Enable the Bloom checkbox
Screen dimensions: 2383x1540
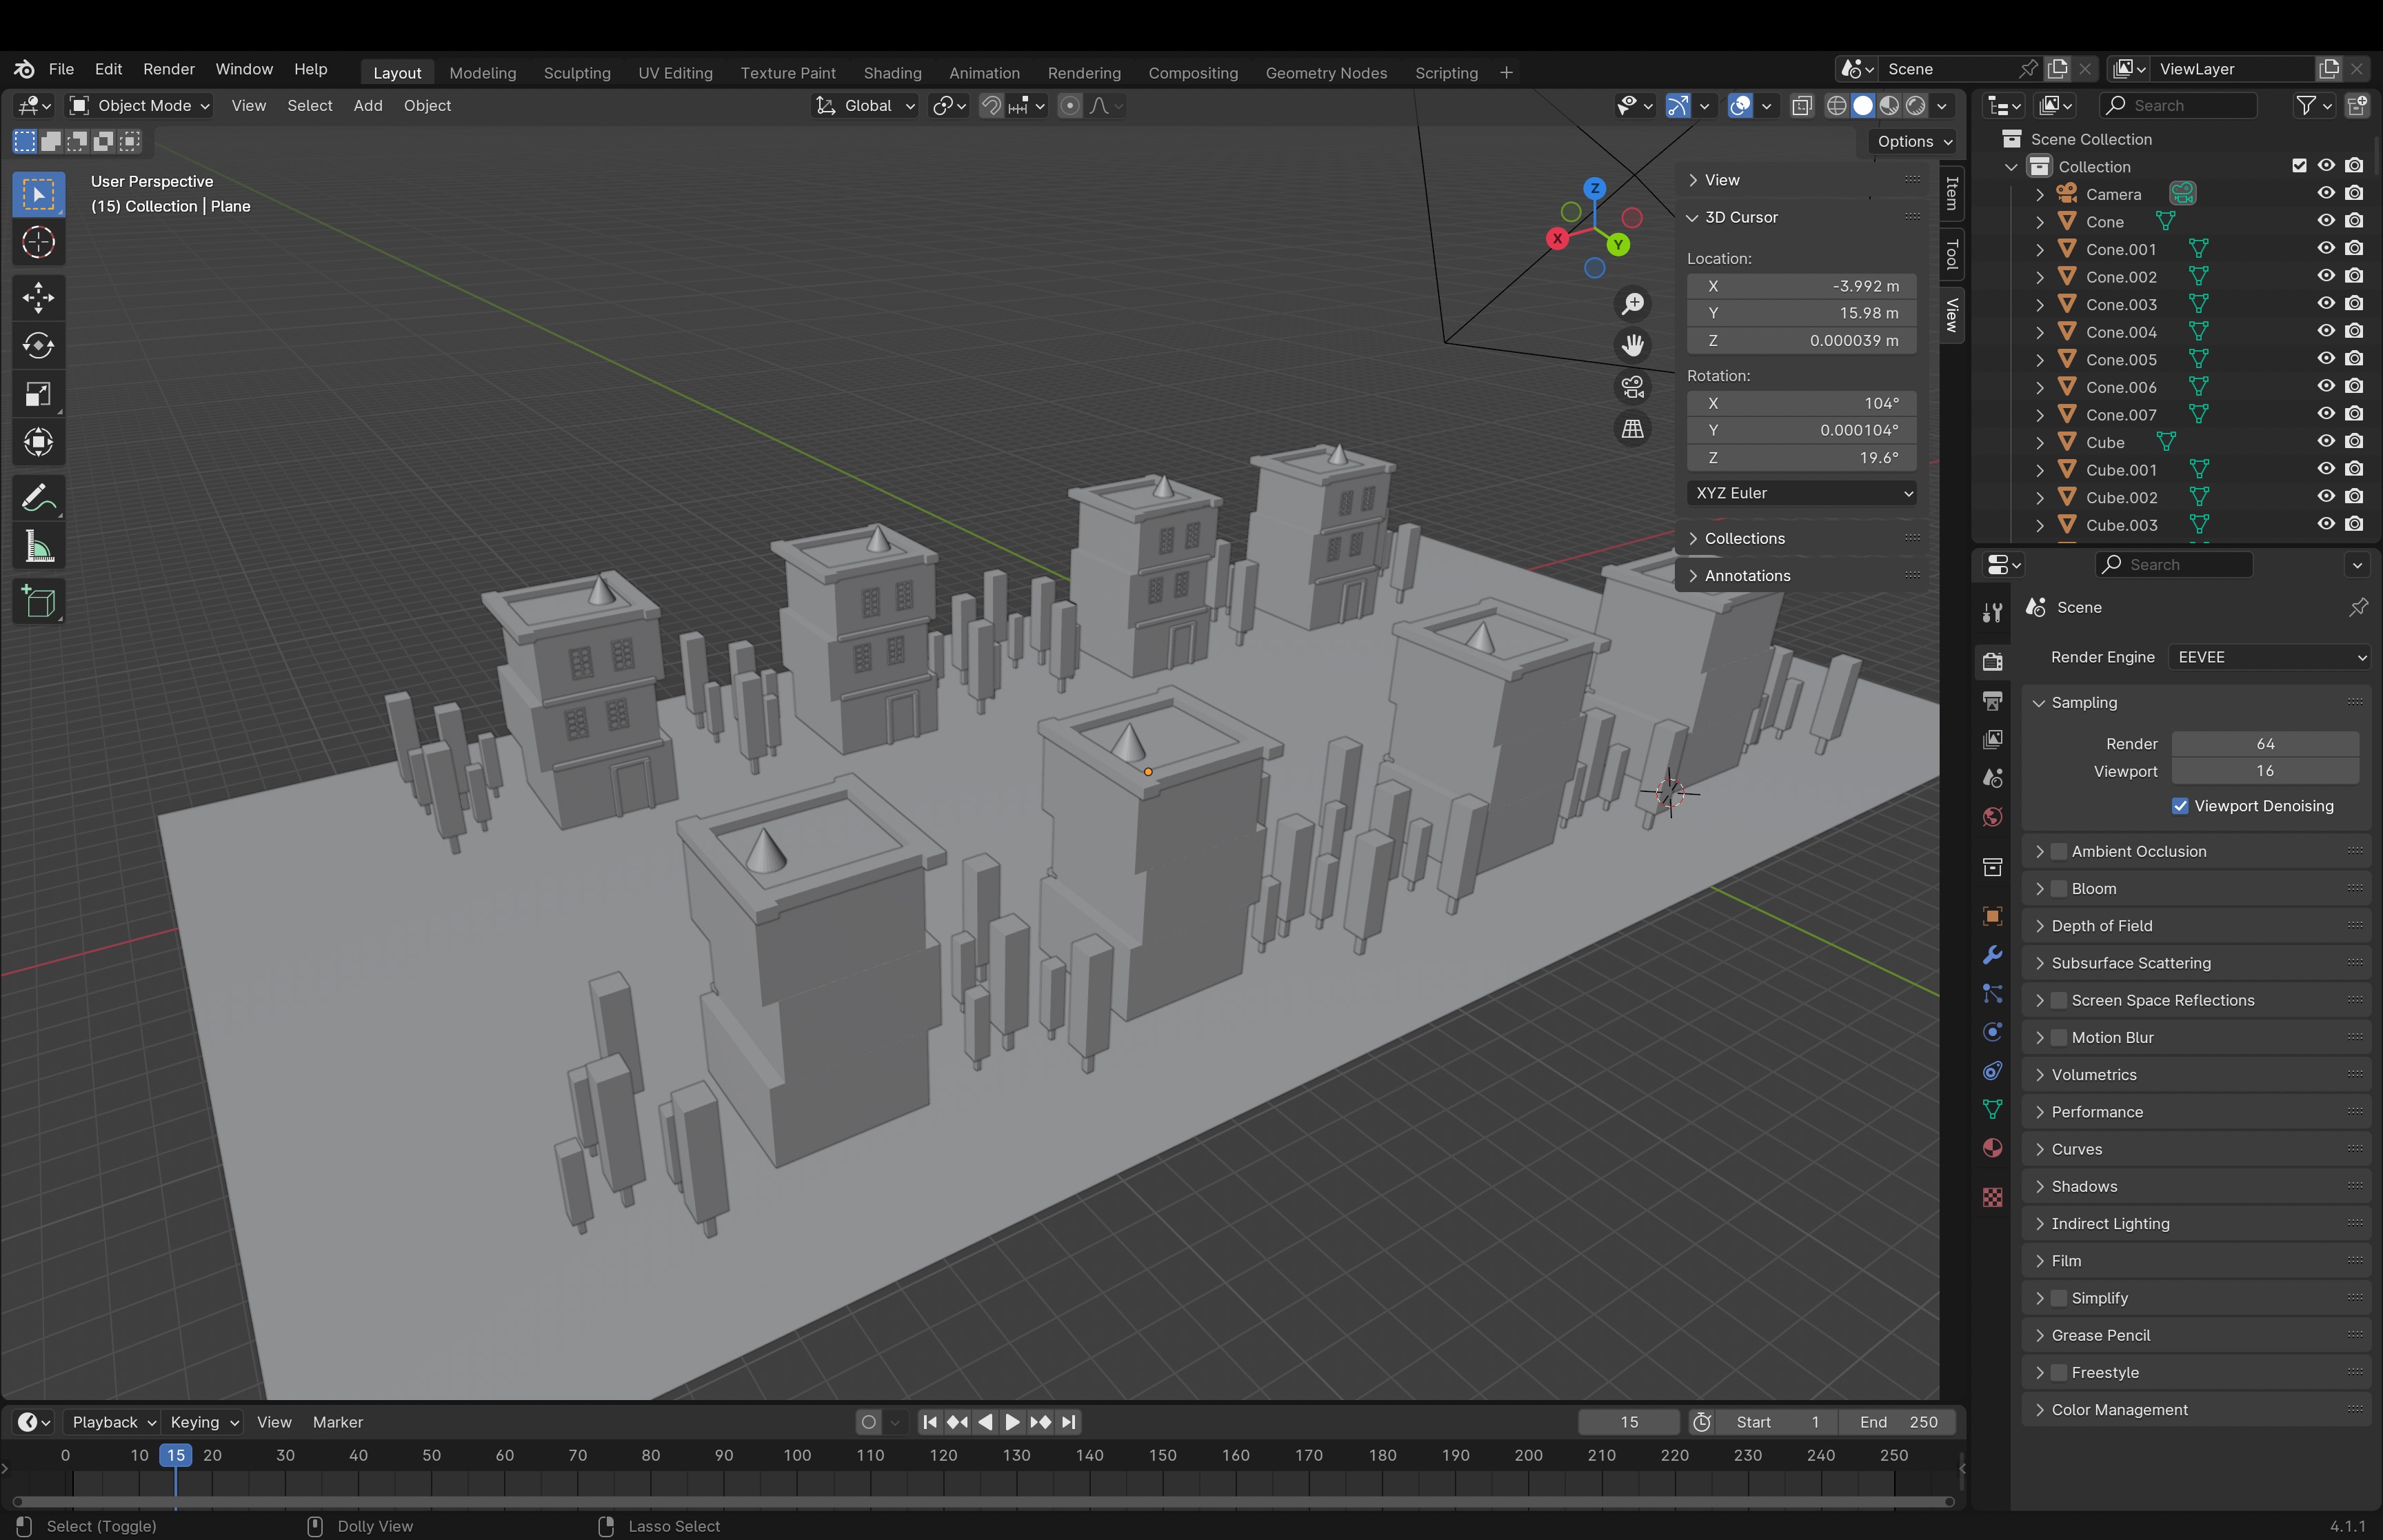click(2059, 889)
